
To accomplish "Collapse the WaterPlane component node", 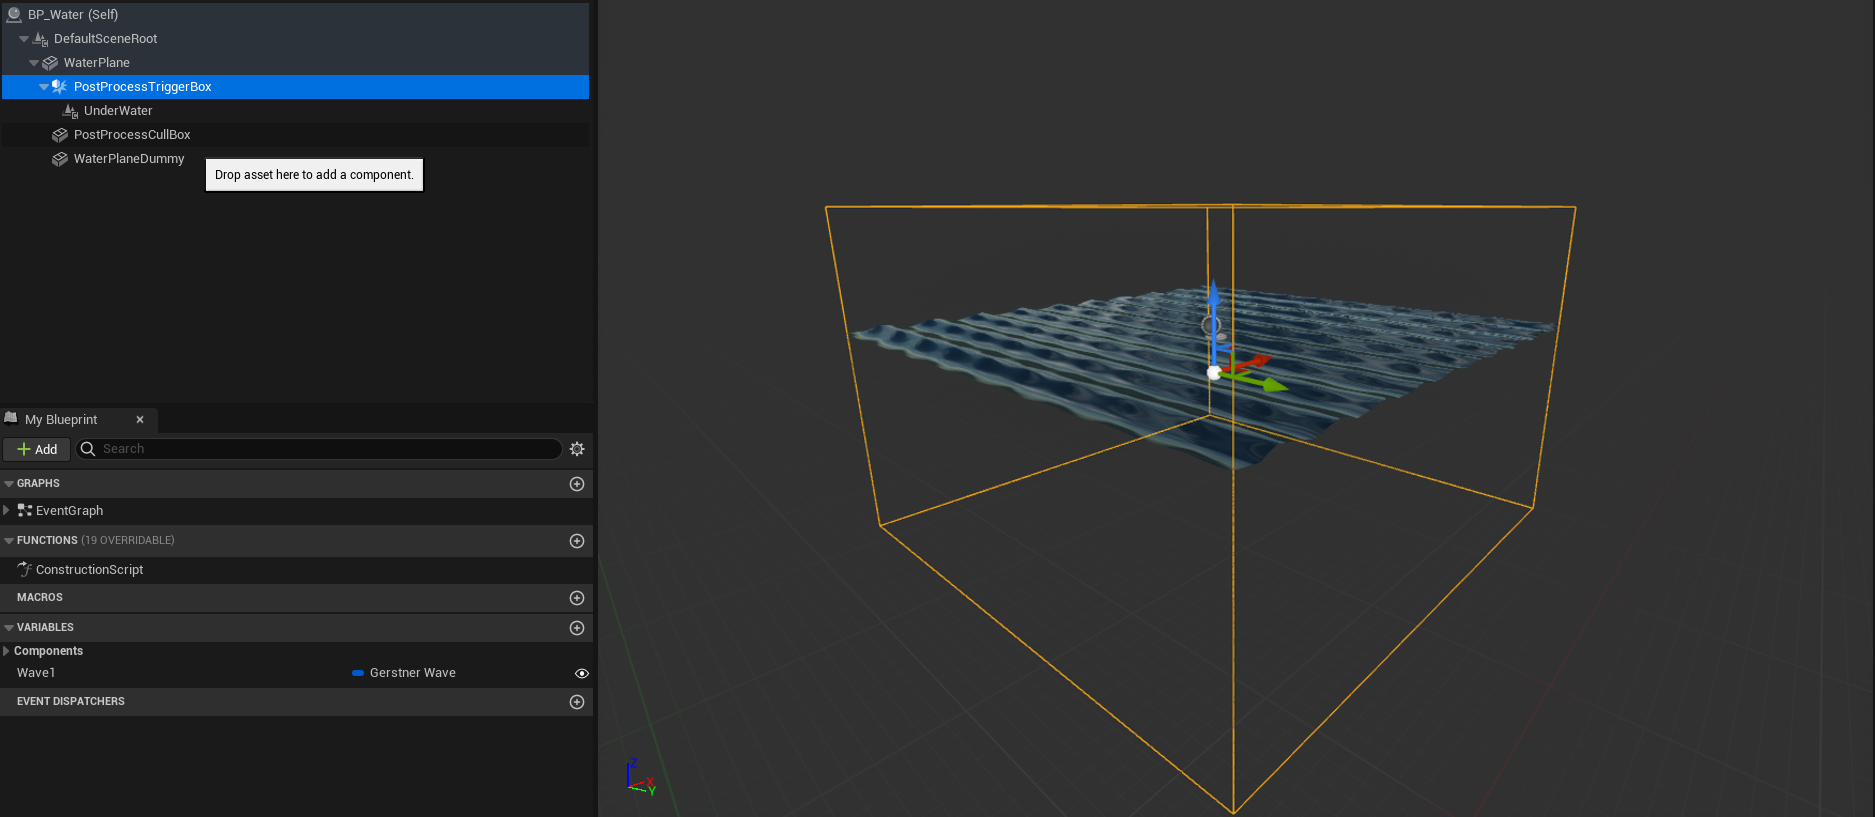I will 34,63.
